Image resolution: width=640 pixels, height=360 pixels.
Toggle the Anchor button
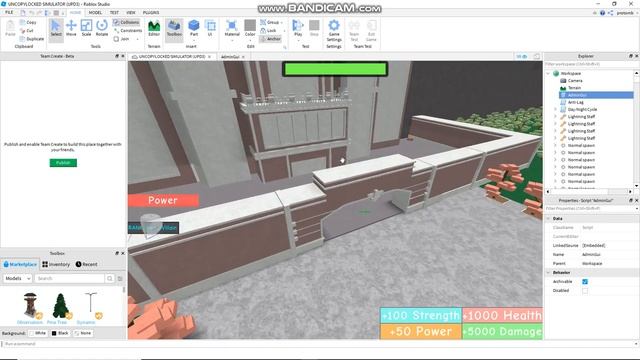[x=270, y=39]
